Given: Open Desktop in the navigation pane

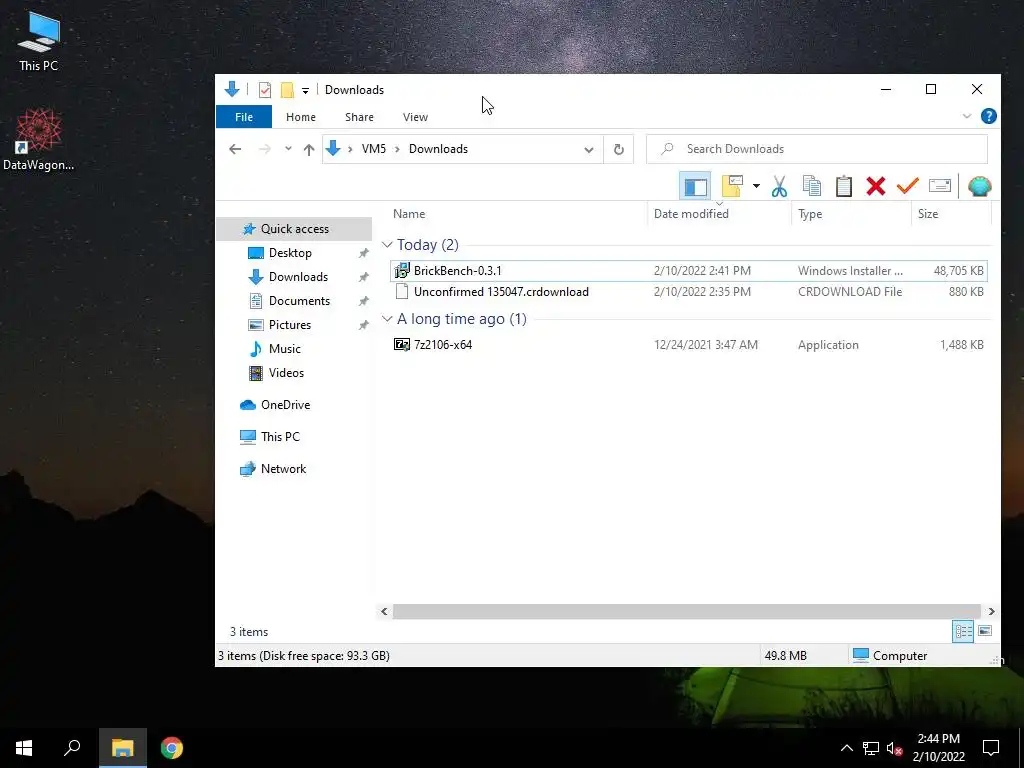Looking at the screenshot, I should [290, 253].
